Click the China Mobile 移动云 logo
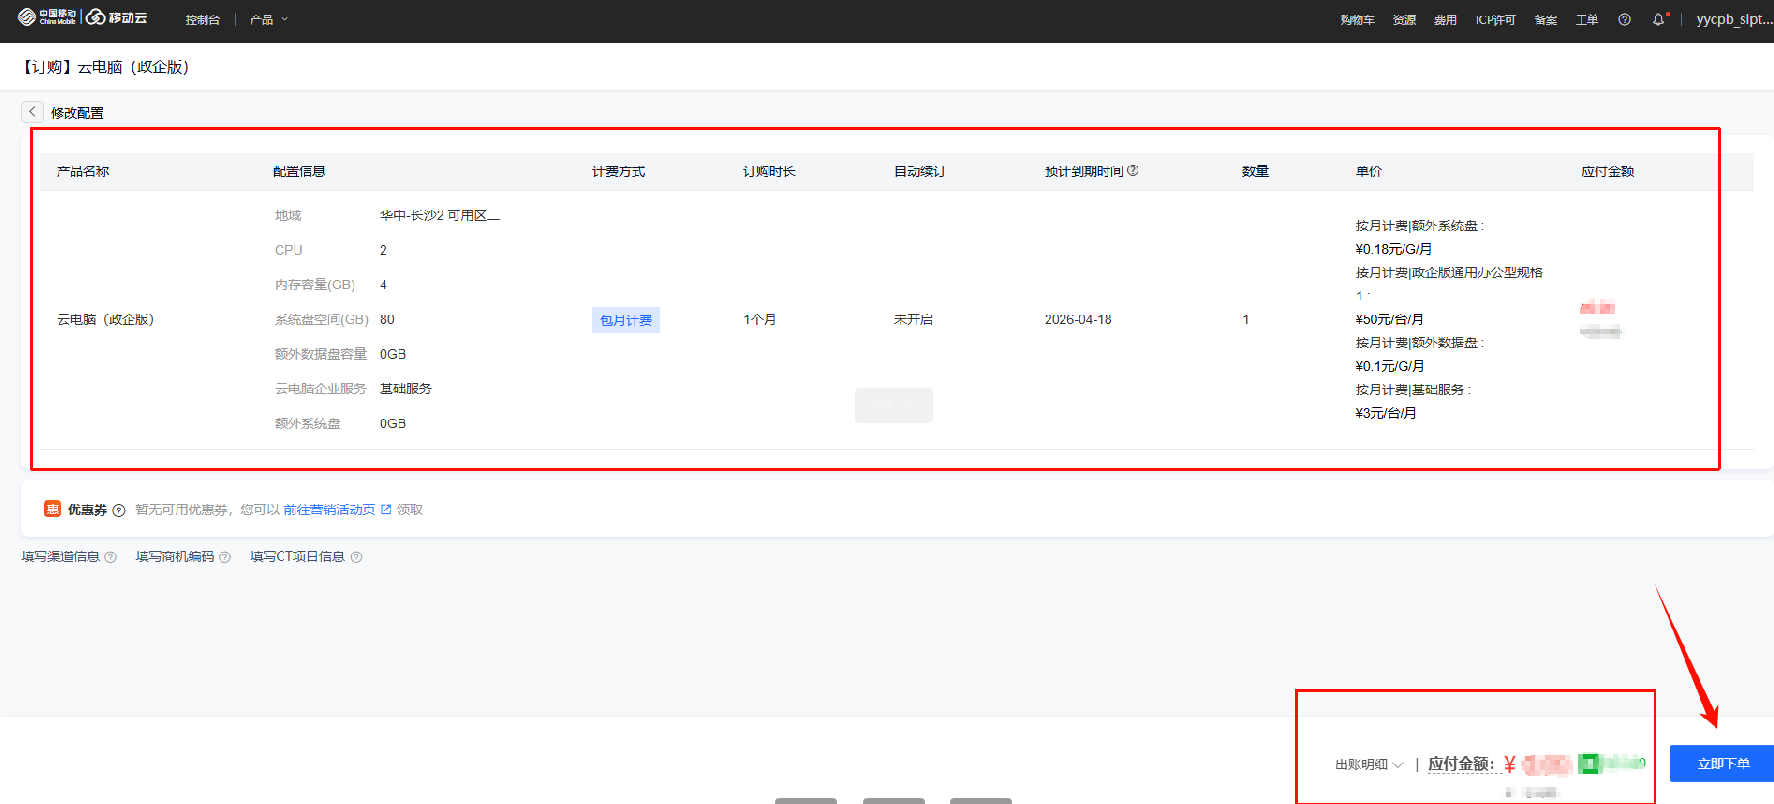Viewport: 1774px width, 804px height. (x=82, y=17)
